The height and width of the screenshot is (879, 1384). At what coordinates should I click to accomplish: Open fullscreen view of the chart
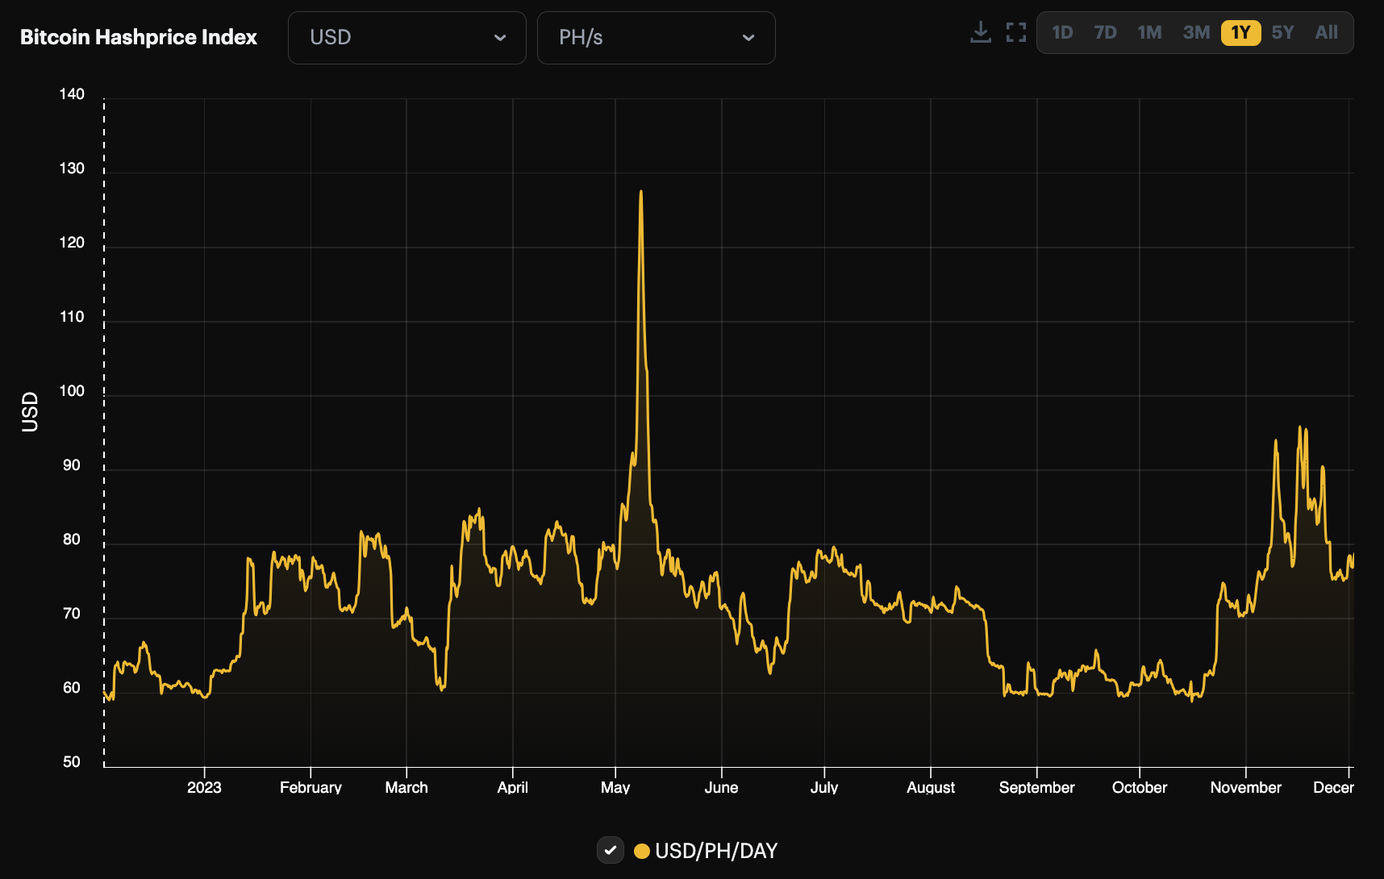pyautogui.click(x=1015, y=32)
